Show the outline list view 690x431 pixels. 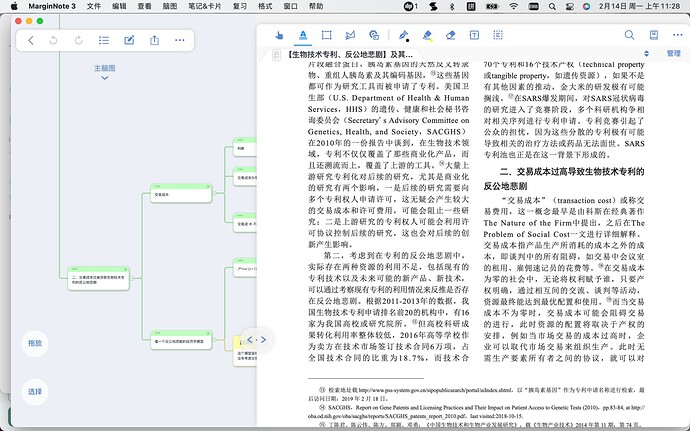104,41
